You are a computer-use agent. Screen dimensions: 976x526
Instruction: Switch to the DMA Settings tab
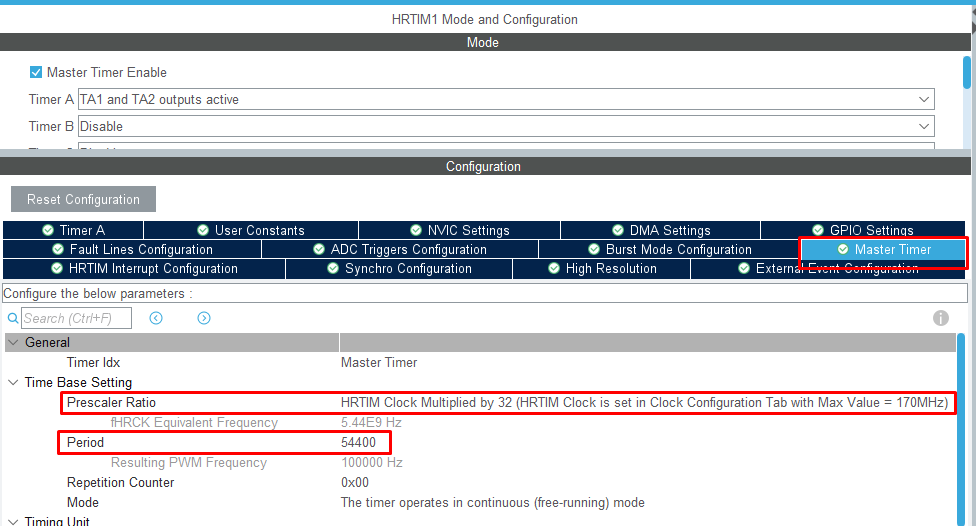pos(660,230)
